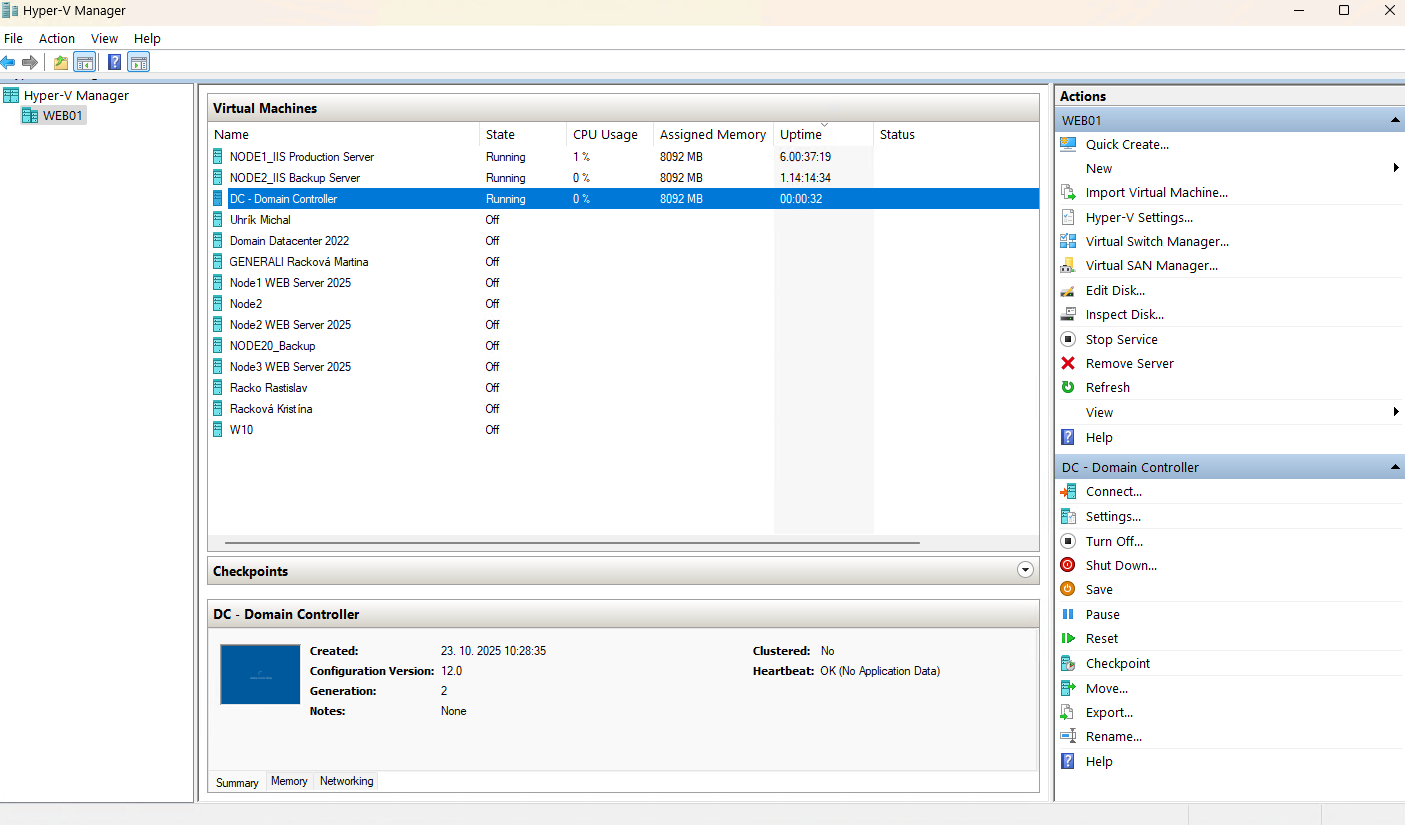Click Connect... in the actions pane
The height and width of the screenshot is (825, 1405).
pos(1113,491)
